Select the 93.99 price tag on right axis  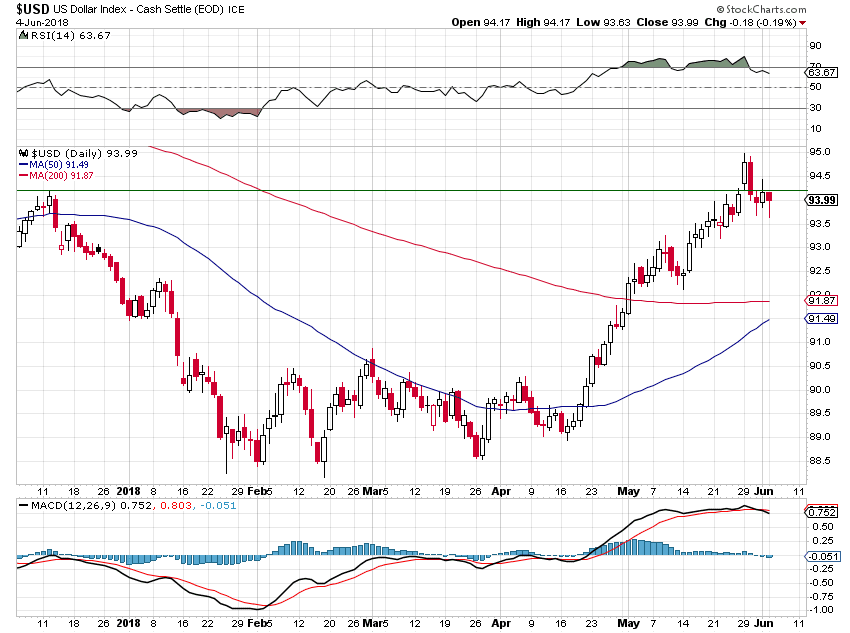pyautogui.click(x=821, y=199)
